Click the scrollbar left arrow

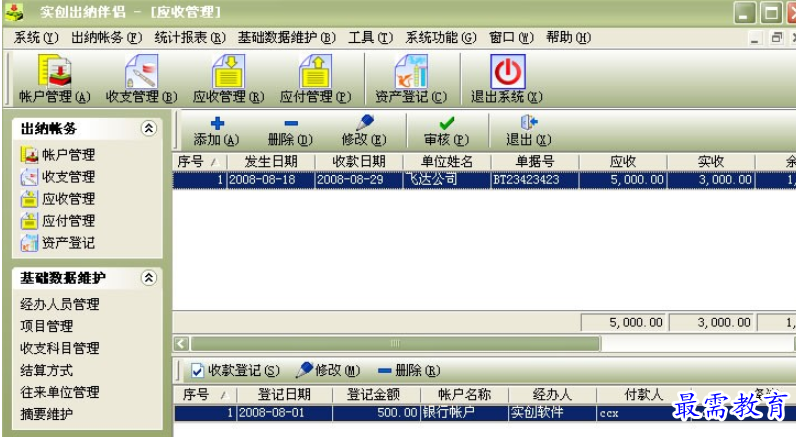181,344
